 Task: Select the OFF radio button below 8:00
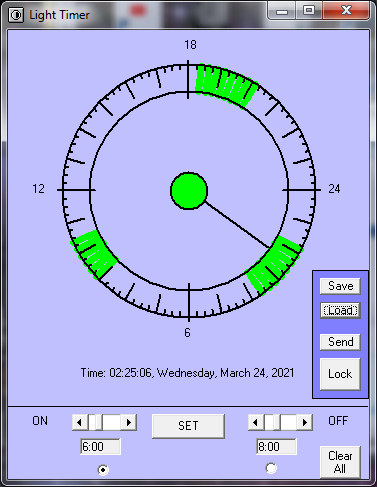[271, 468]
